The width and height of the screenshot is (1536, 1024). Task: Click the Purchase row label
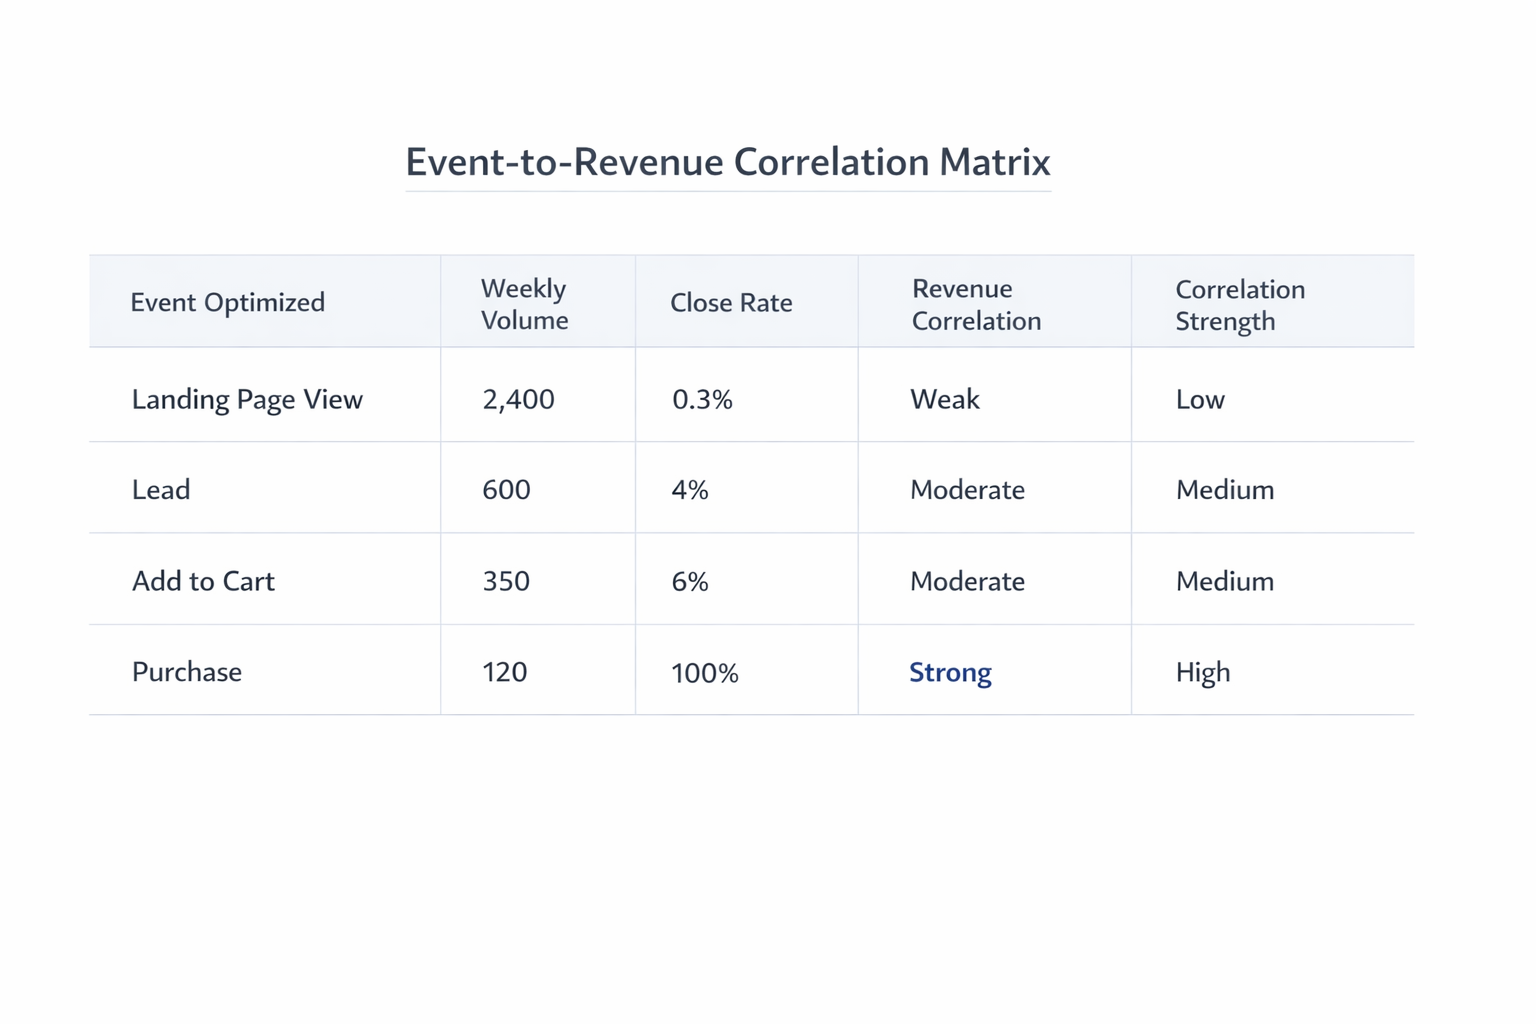click(x=186, y=671)
